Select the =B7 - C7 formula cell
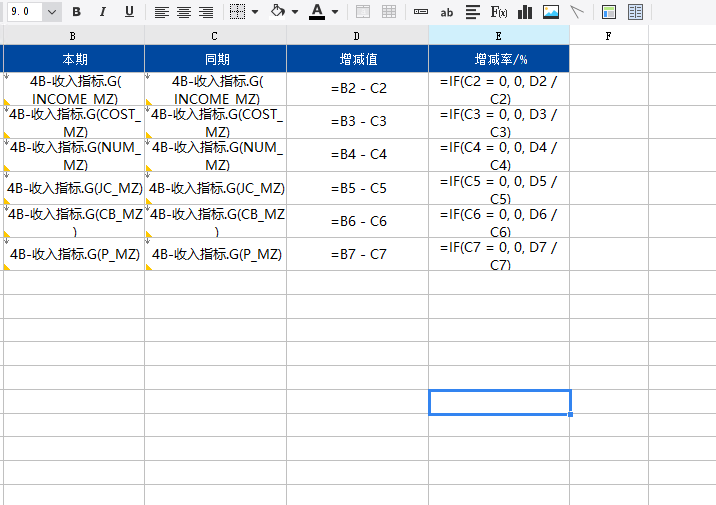The height and width of the screenshot is (505, 716). click(358, 254)
